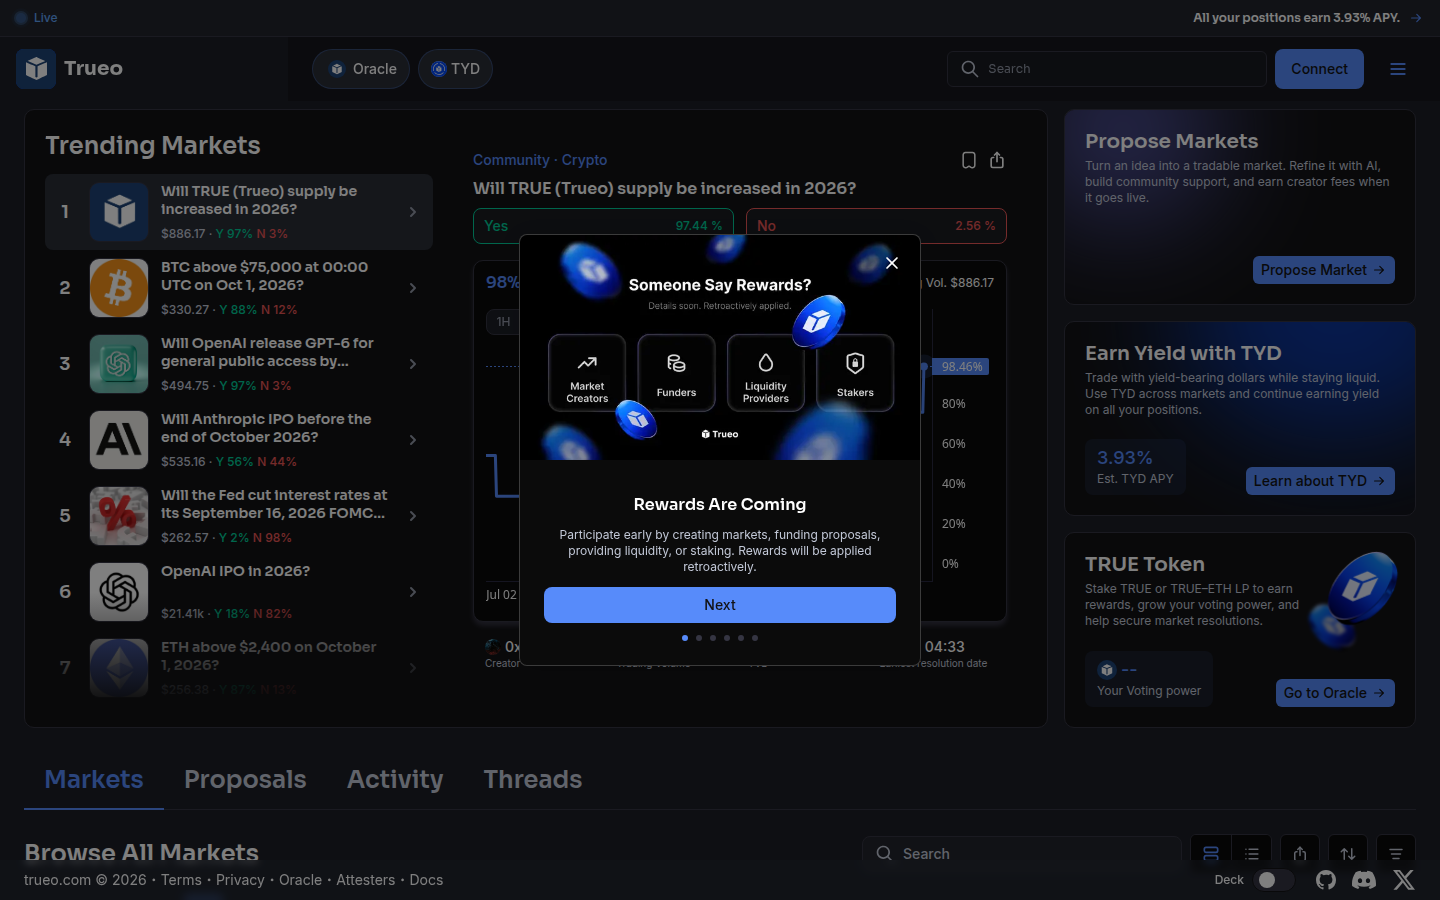Click Next in the rewards popup
This screenshot has height=900, width=1440.
point(720,605)
